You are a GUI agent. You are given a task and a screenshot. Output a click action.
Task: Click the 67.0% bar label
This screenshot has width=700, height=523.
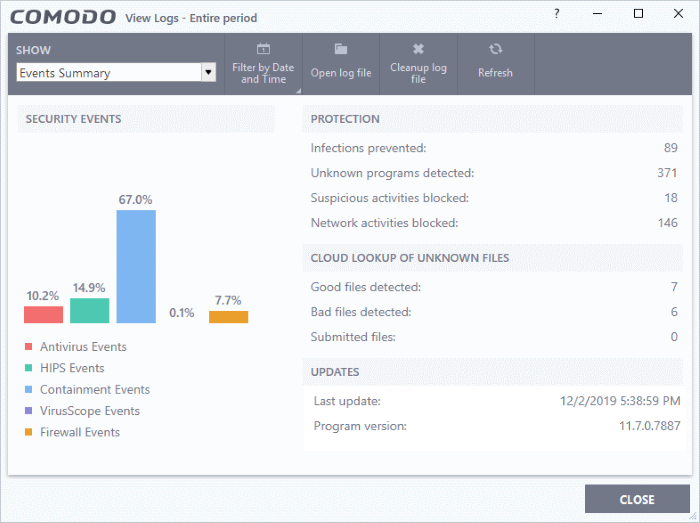[x=135, y=199]
